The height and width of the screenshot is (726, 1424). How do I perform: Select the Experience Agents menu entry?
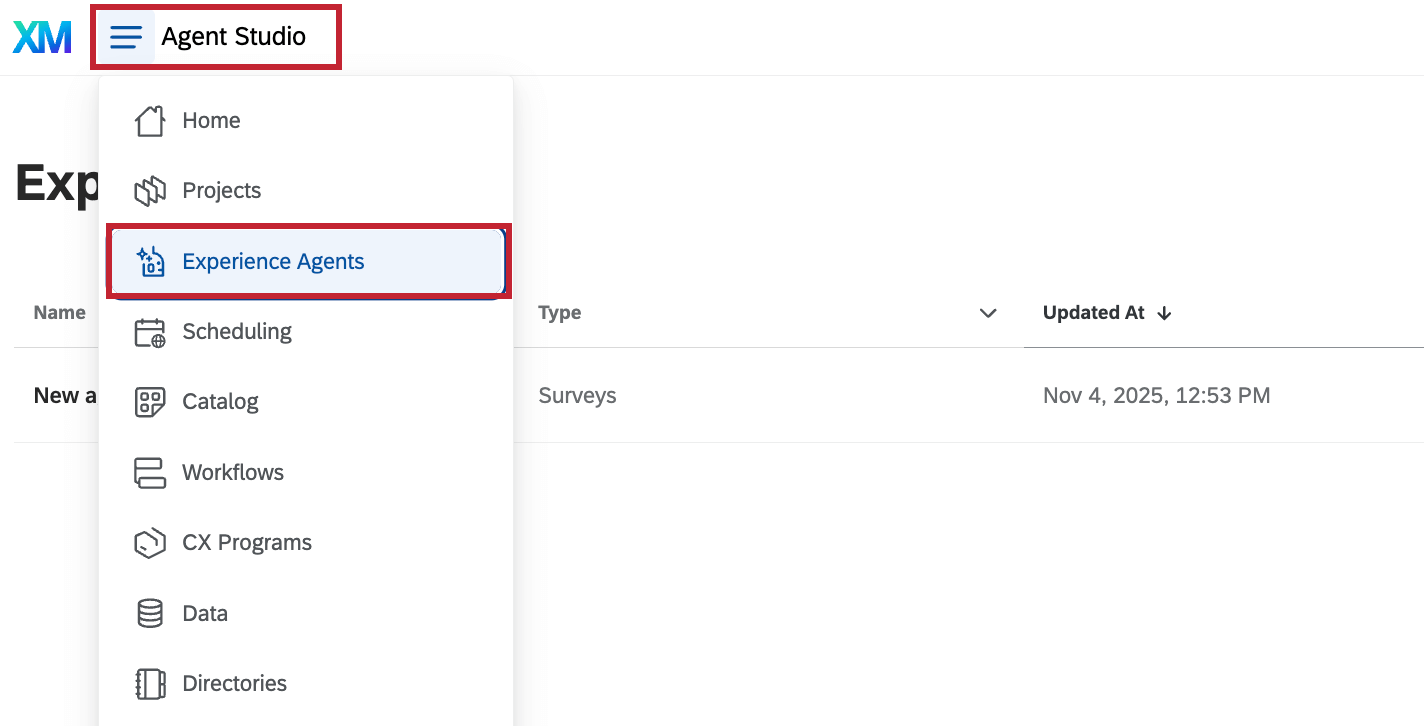click(x=273, y=261)
